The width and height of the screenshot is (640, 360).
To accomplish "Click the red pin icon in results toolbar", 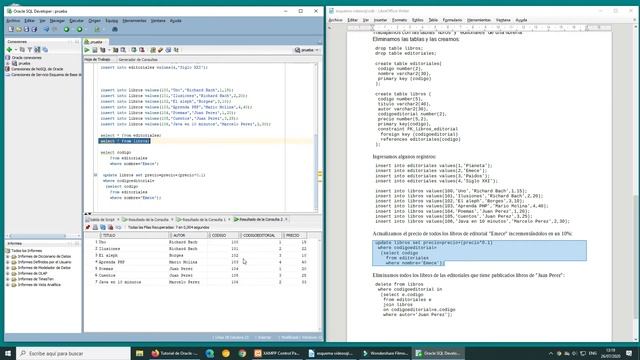I will (88, 227).
